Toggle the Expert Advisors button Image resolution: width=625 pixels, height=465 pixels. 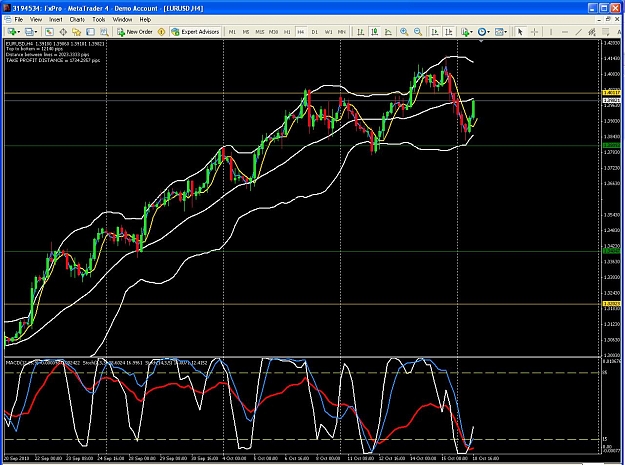click(x=195, y=32)
